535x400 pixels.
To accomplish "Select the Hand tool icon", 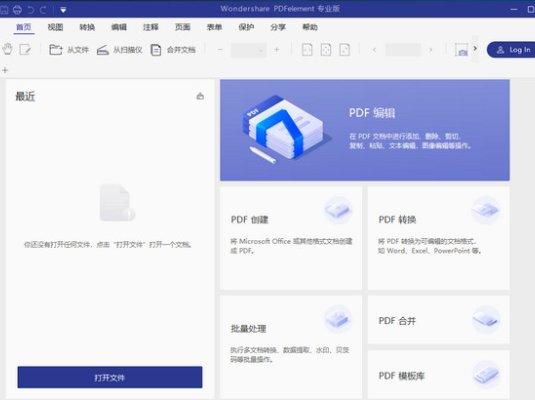I will (8, 49).
